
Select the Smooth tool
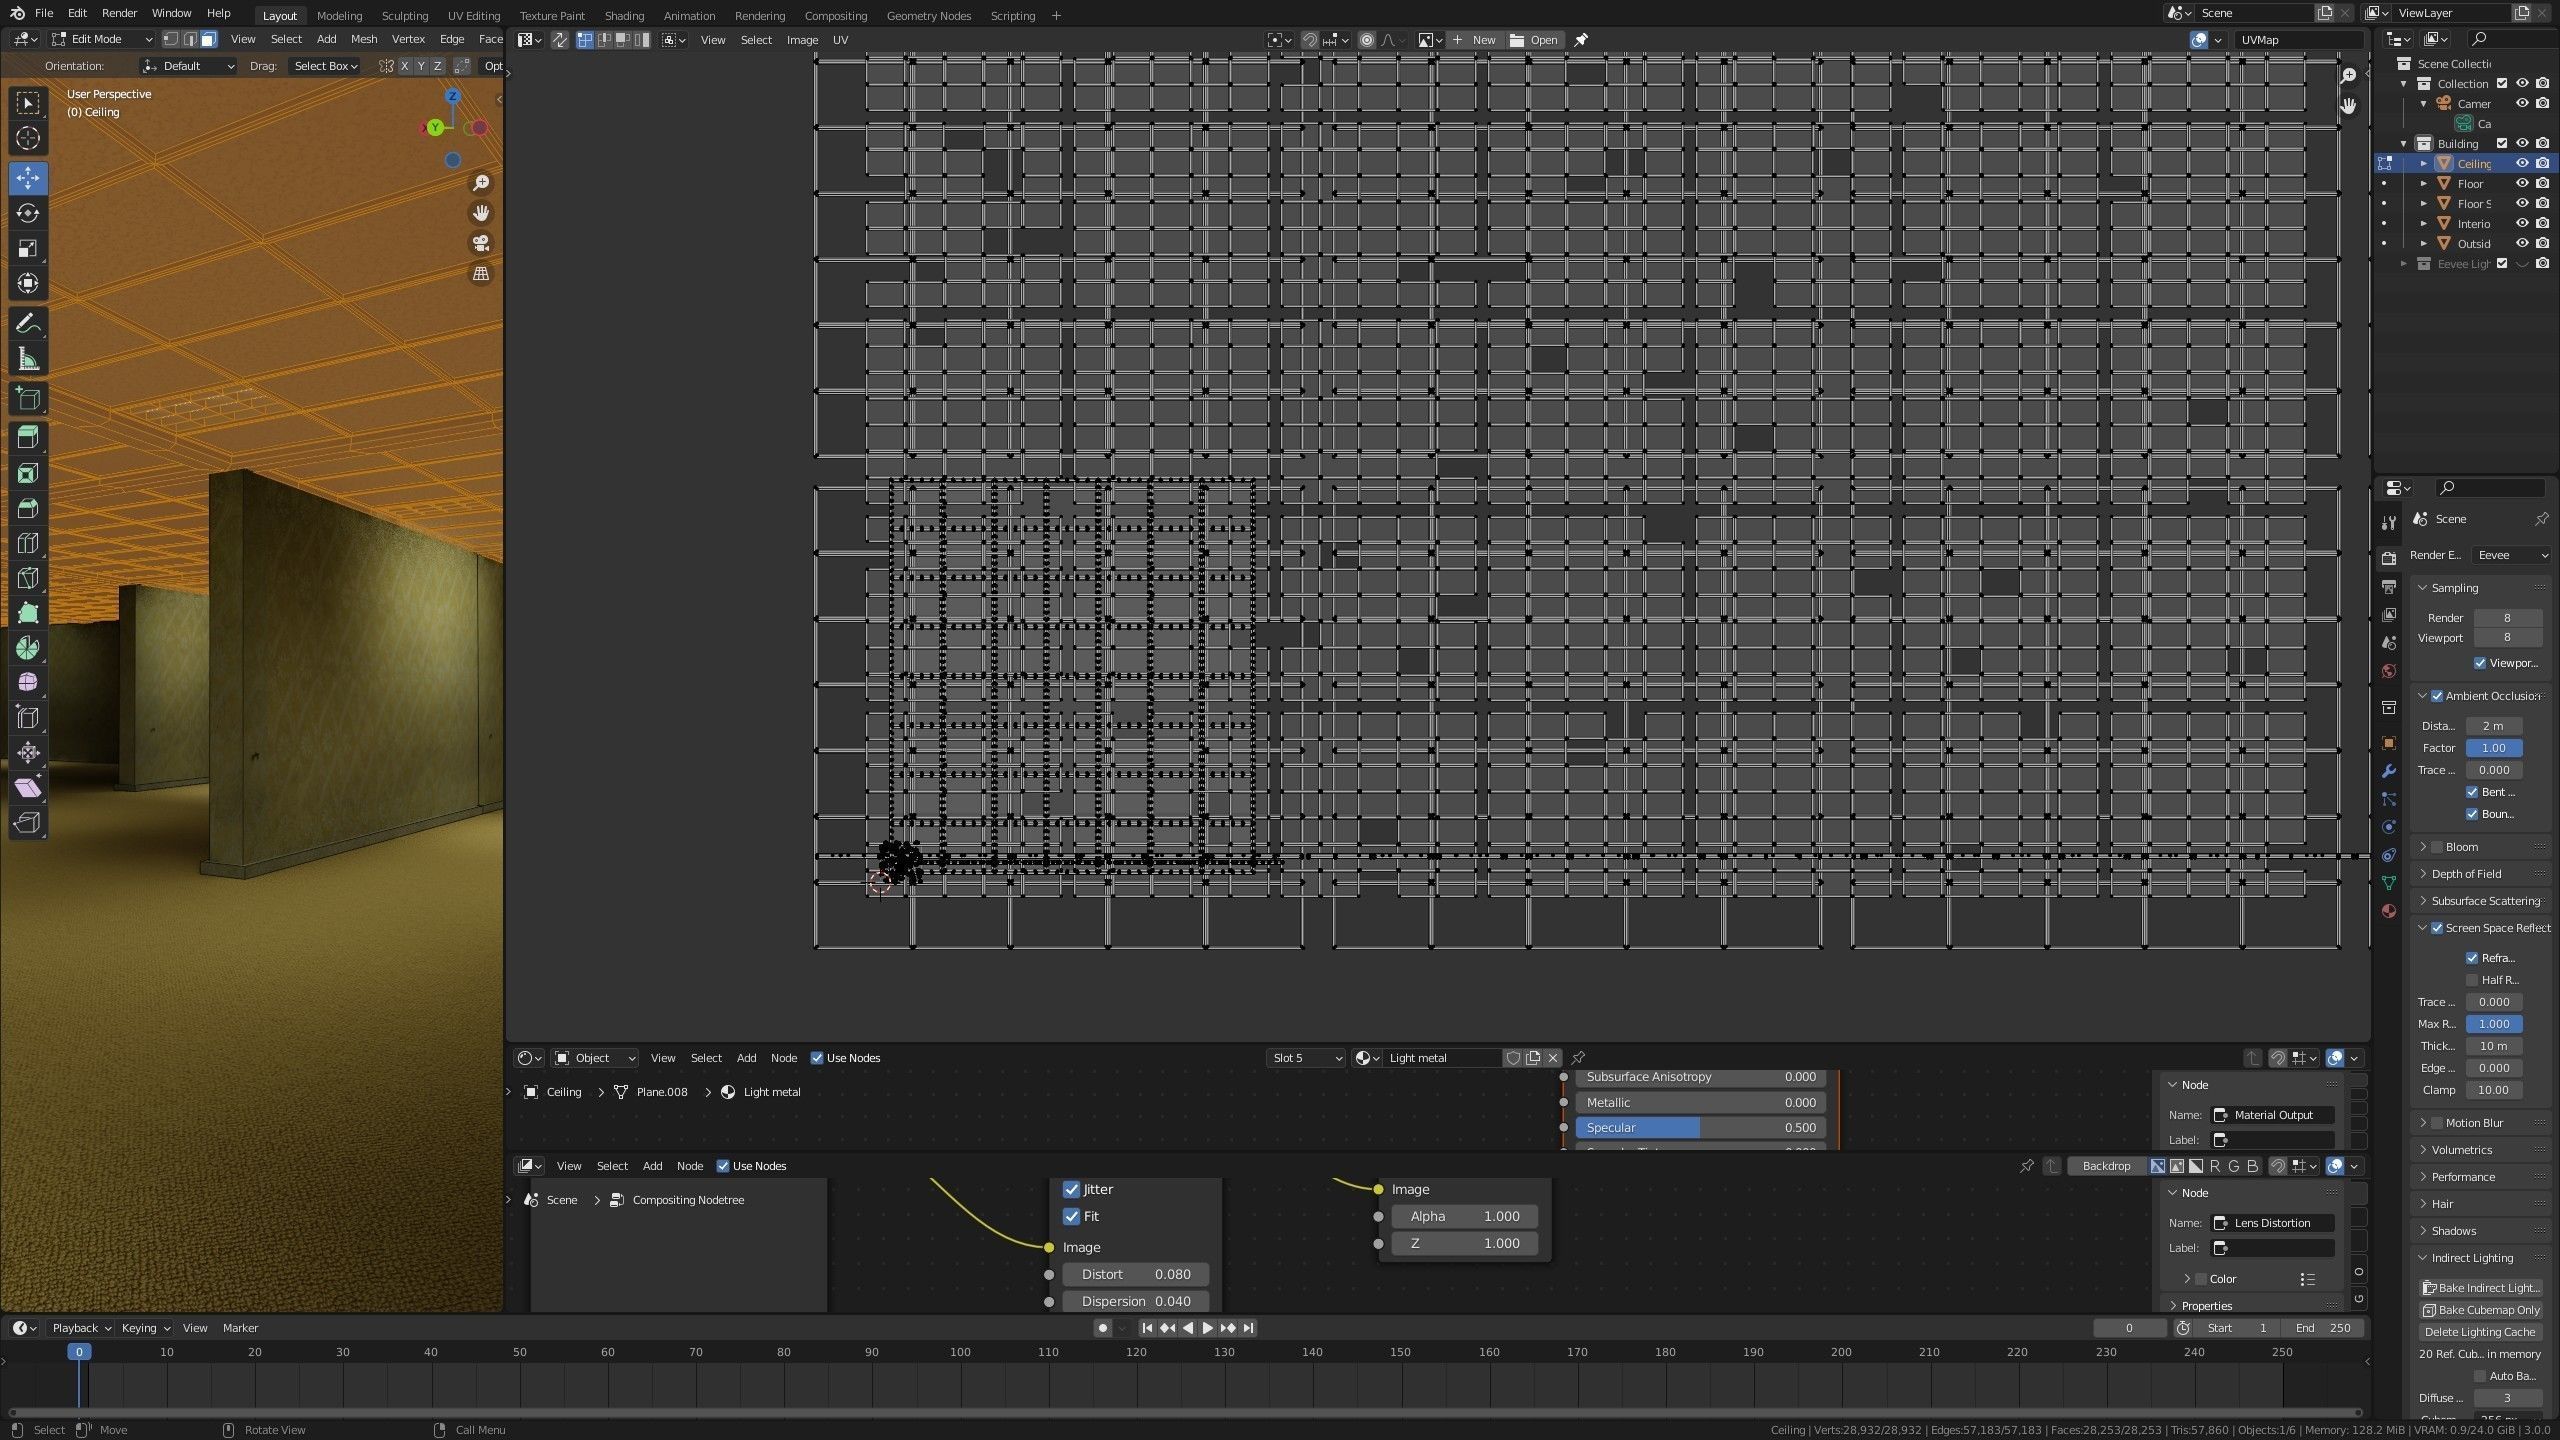tap(28, 683)
